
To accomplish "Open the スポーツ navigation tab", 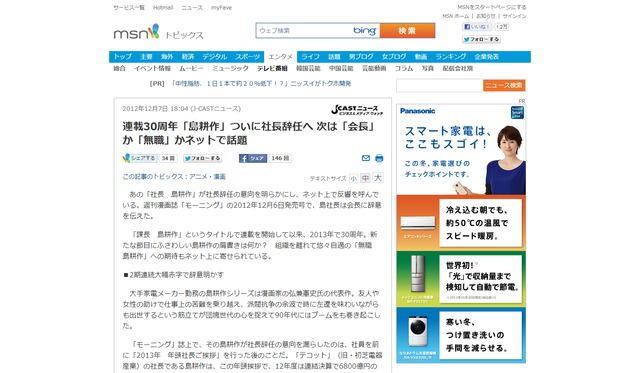I will pos(247,57).
